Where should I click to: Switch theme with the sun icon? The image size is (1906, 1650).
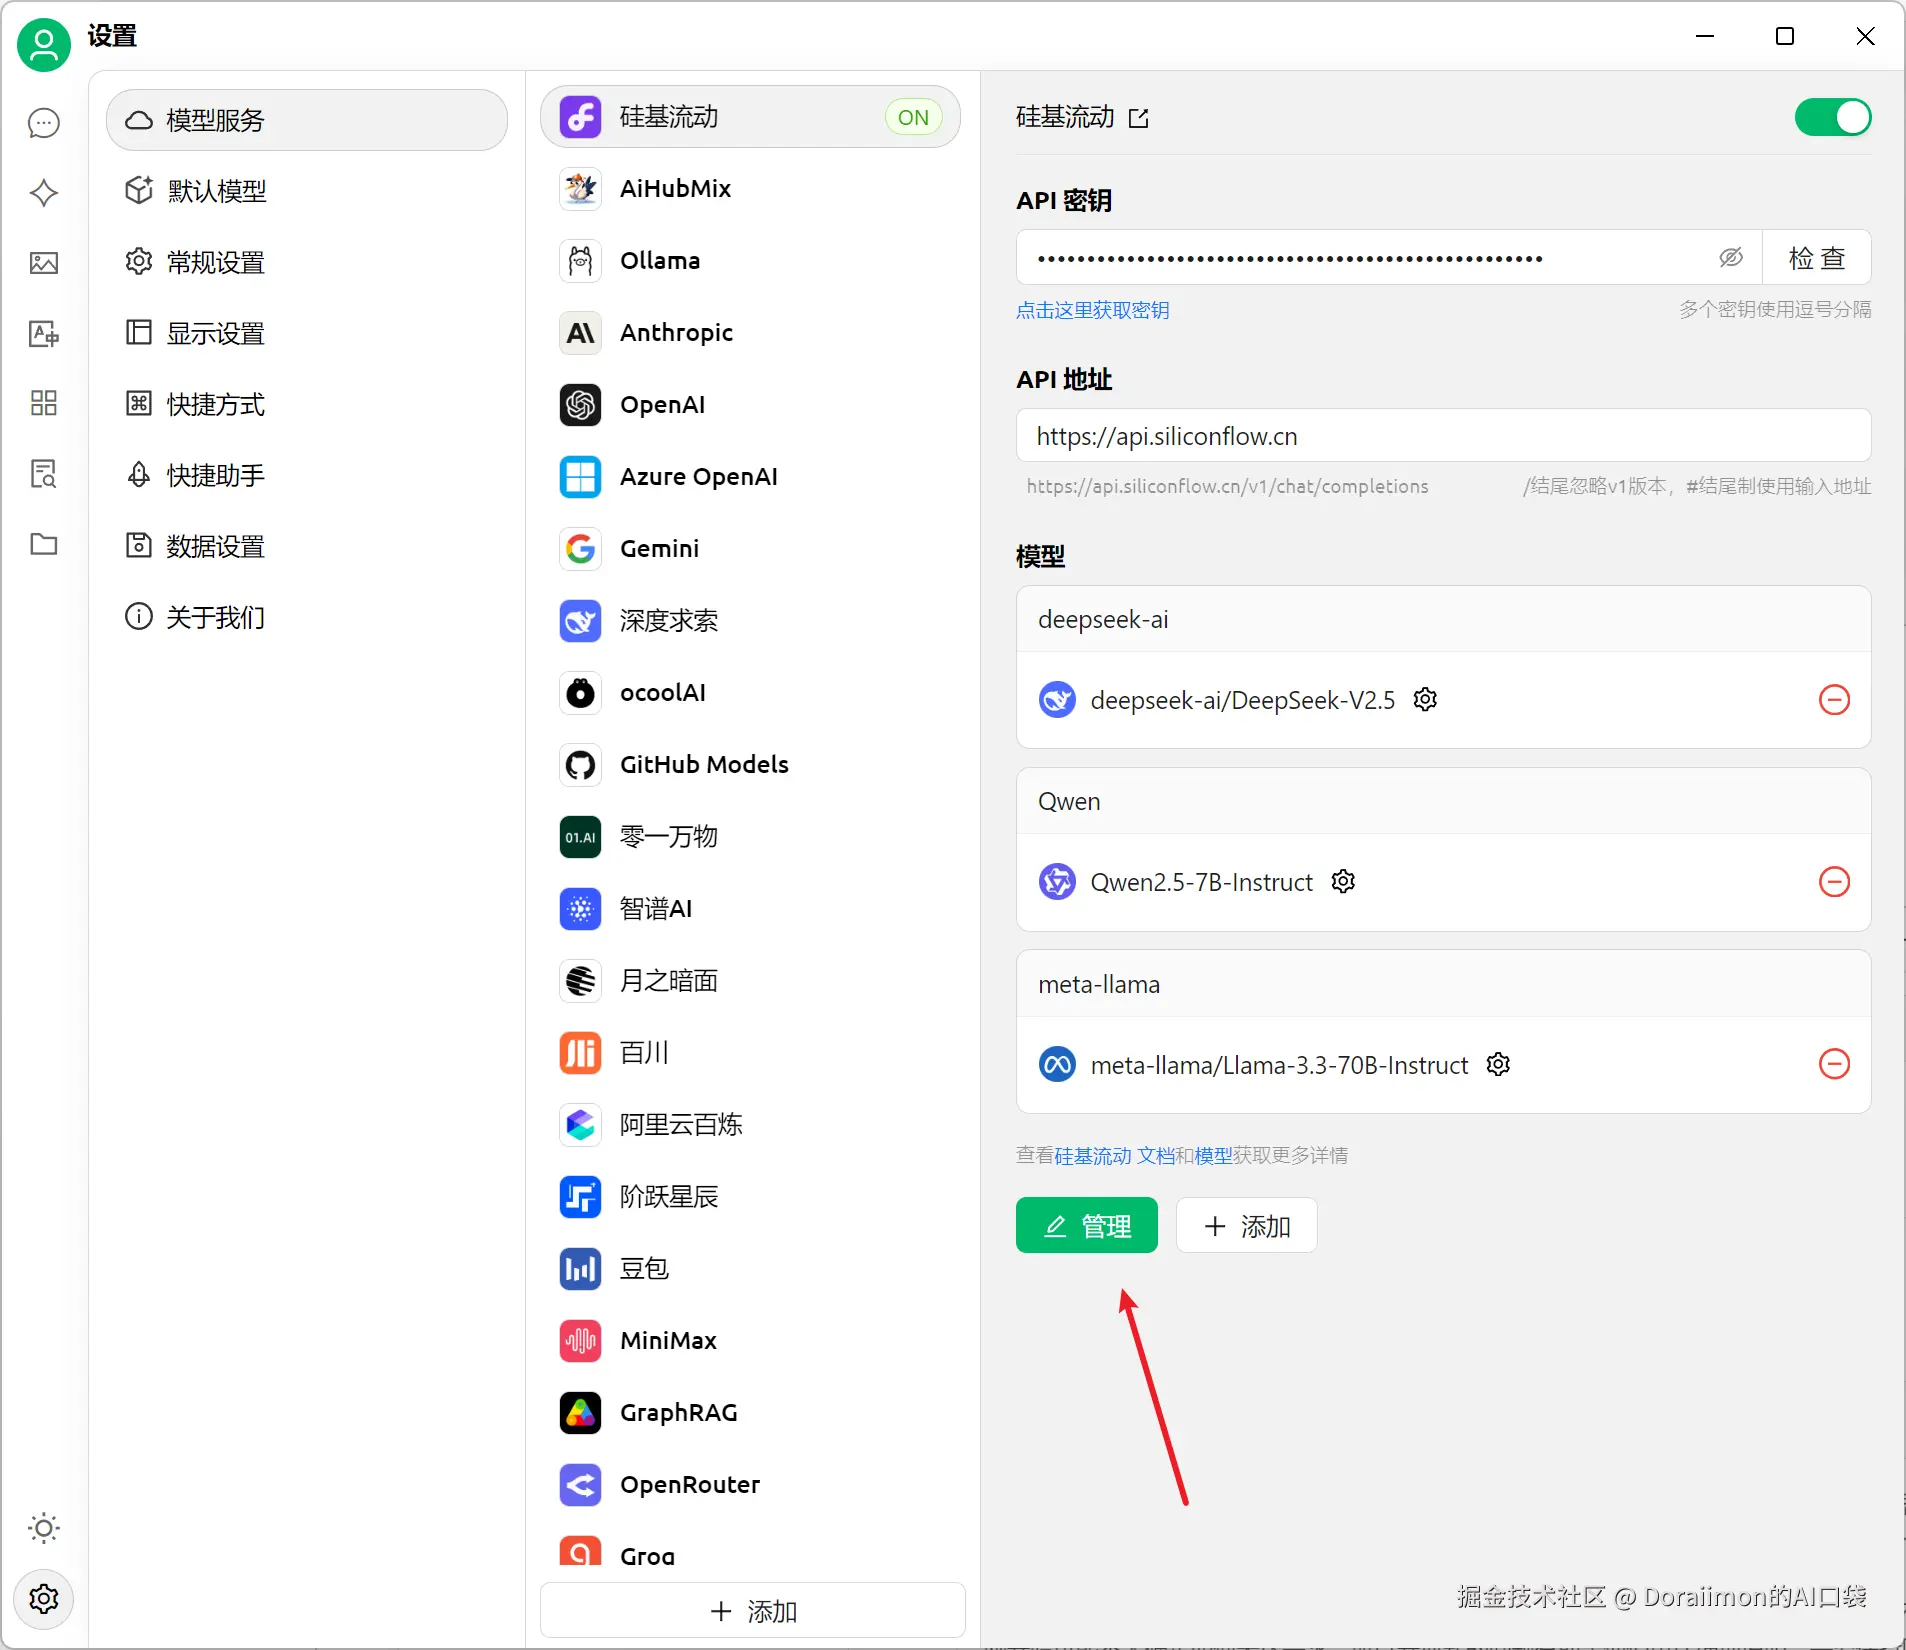(x=44, y=1528)
